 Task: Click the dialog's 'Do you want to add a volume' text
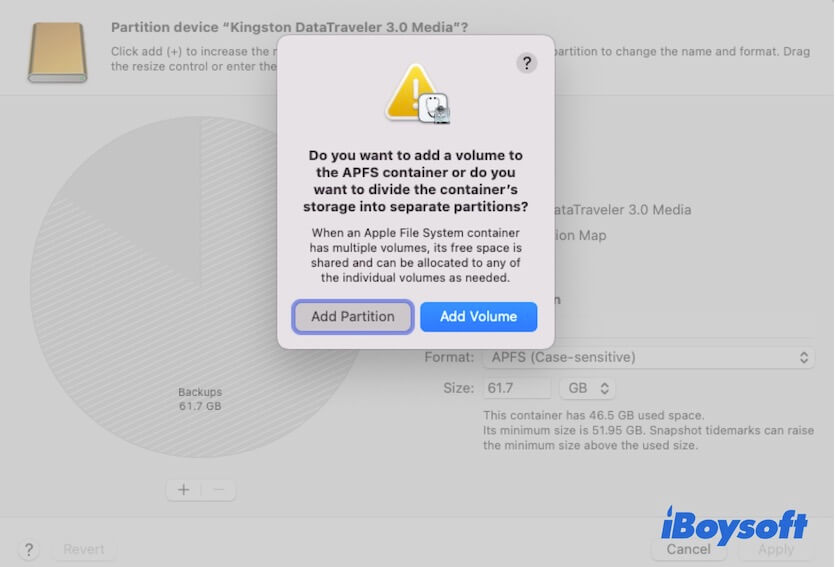[415, 181]
